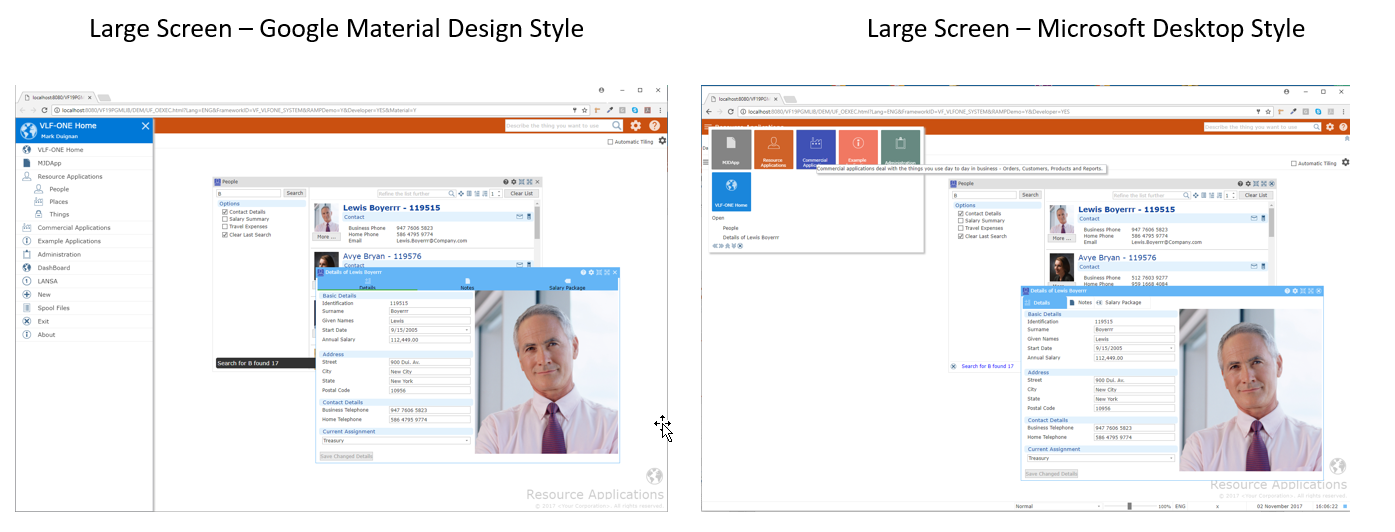The image size is (1395, 532).
Task: Select 'Details of Lewis Boyerrr' in Desktop Open list
Action: point(751,237)
